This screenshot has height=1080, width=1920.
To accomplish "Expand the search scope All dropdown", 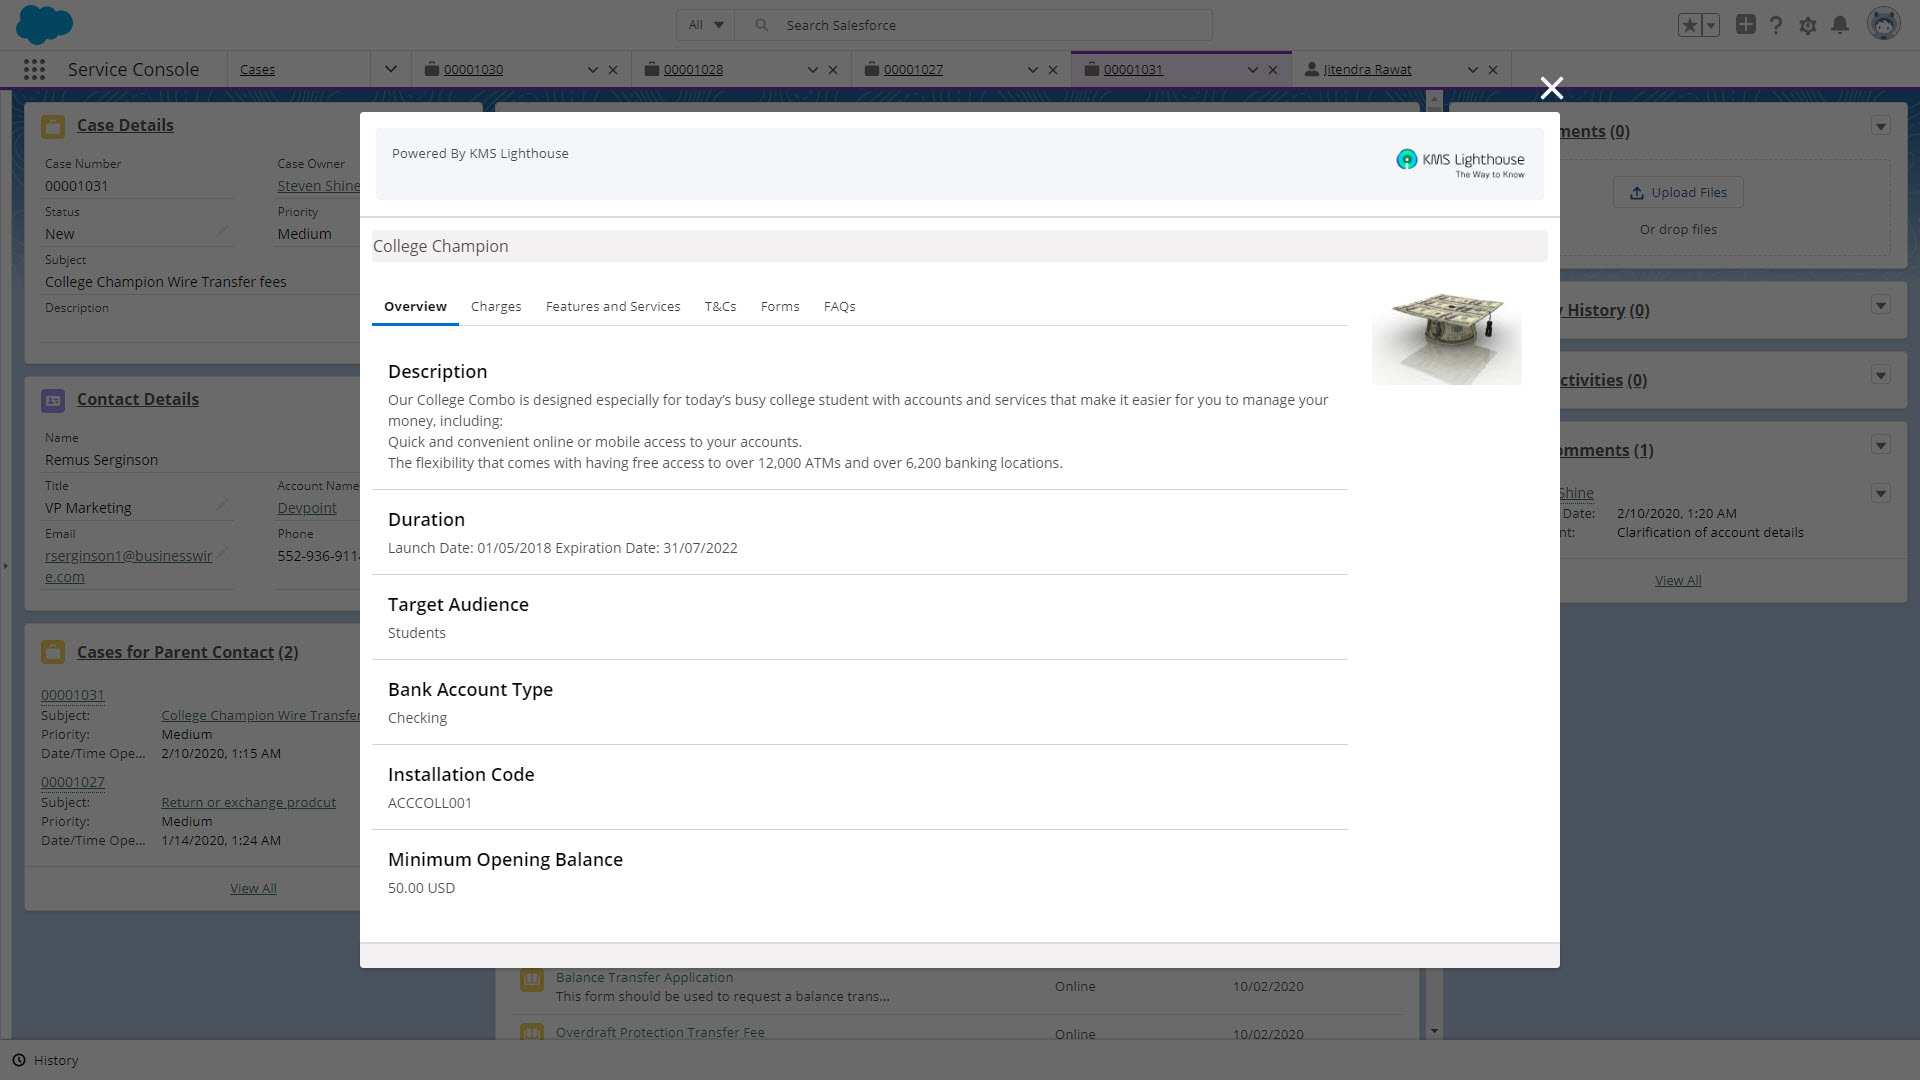I will coord(705,25).
